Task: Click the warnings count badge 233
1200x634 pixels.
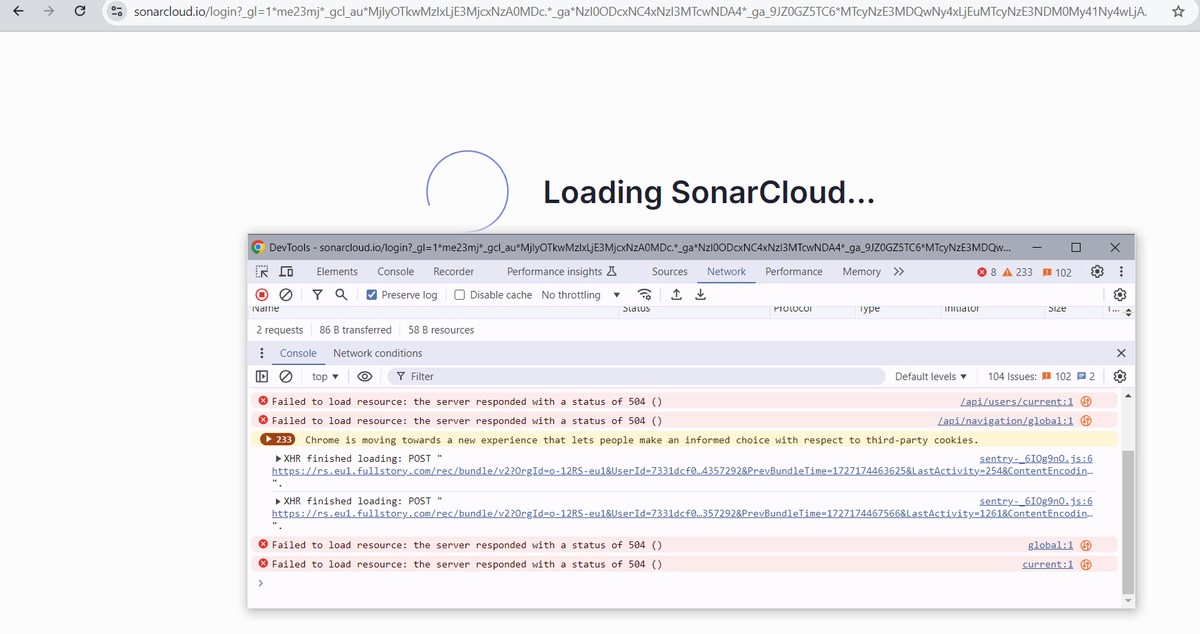Action: (1018, 272)
